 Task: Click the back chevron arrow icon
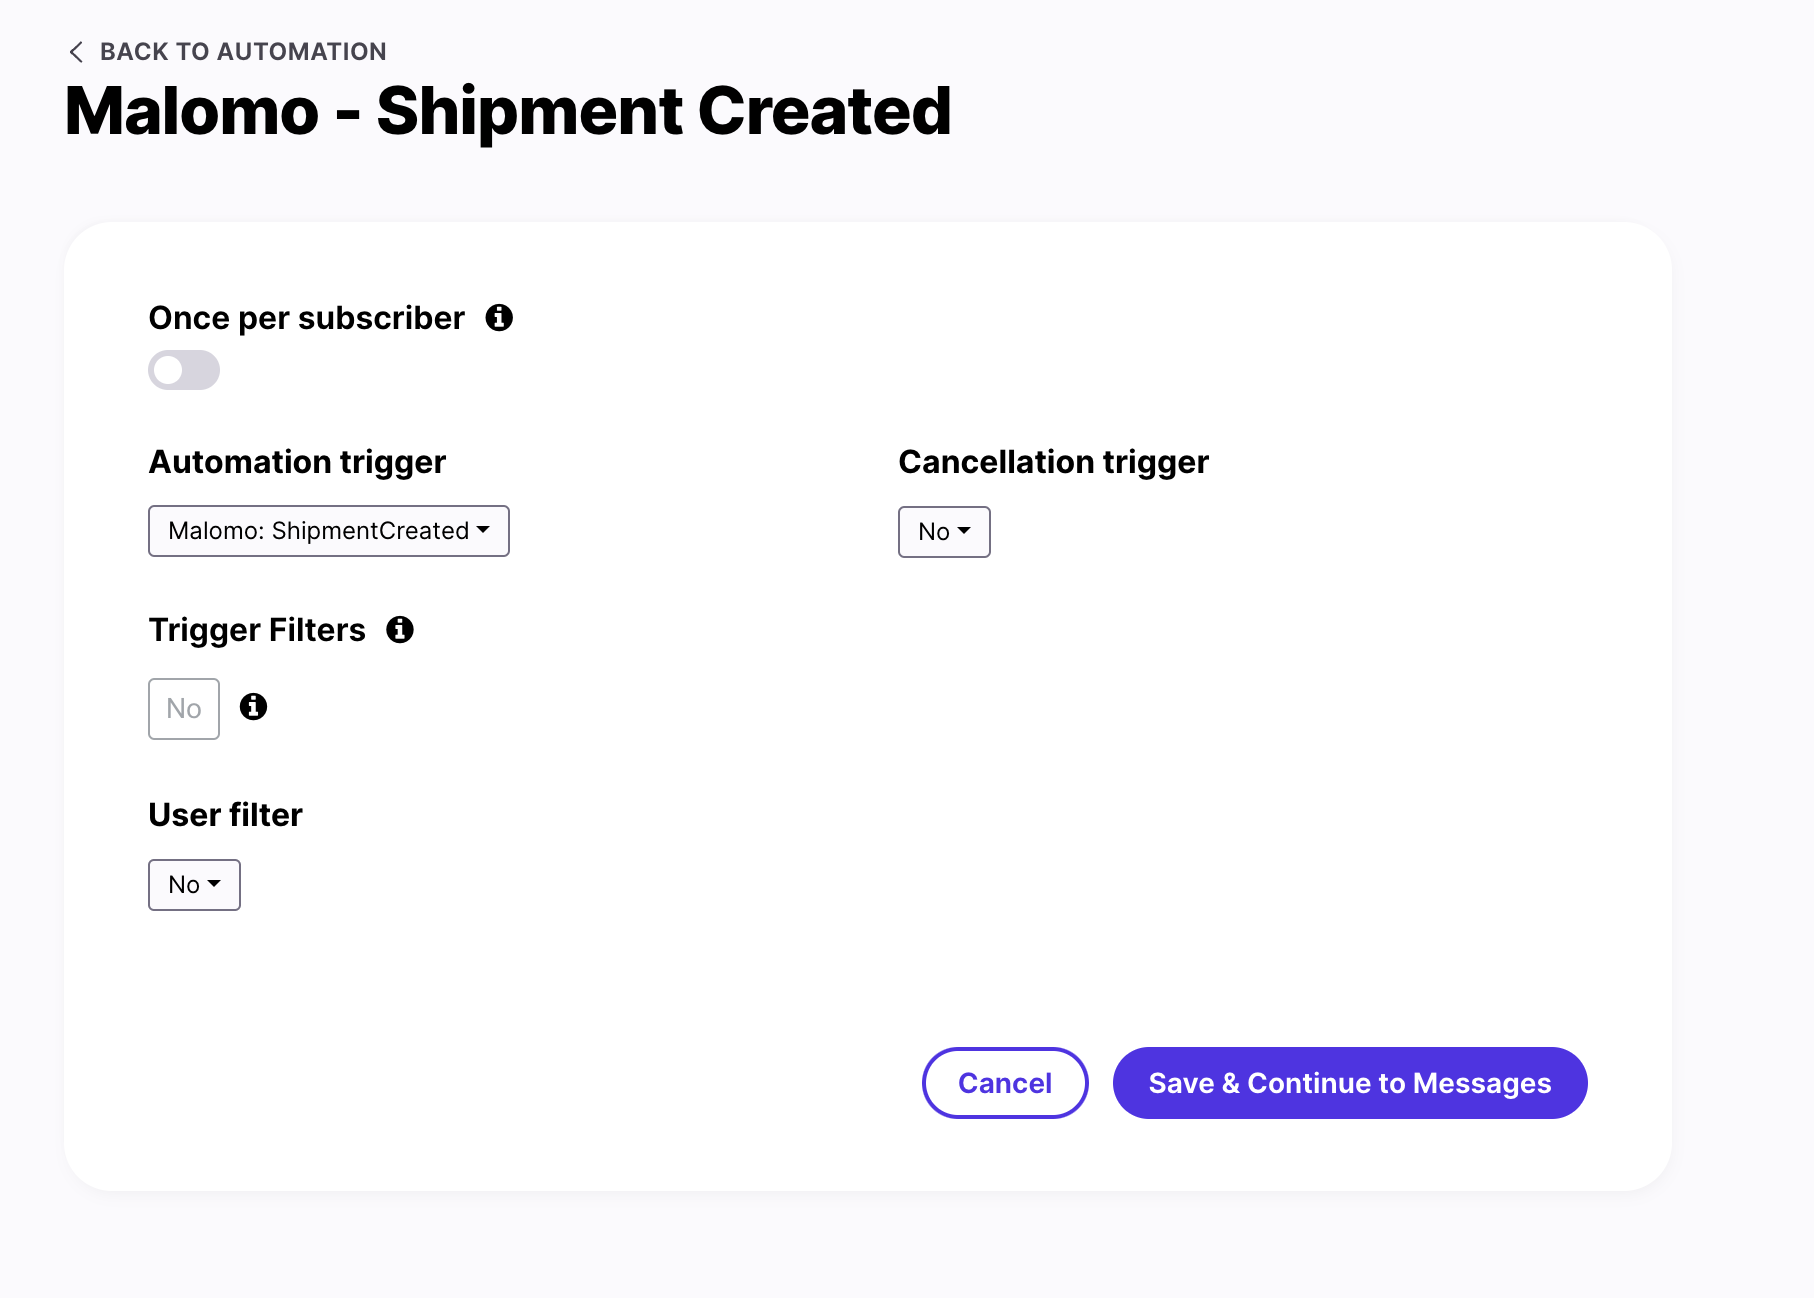click(x=76, y=52)
